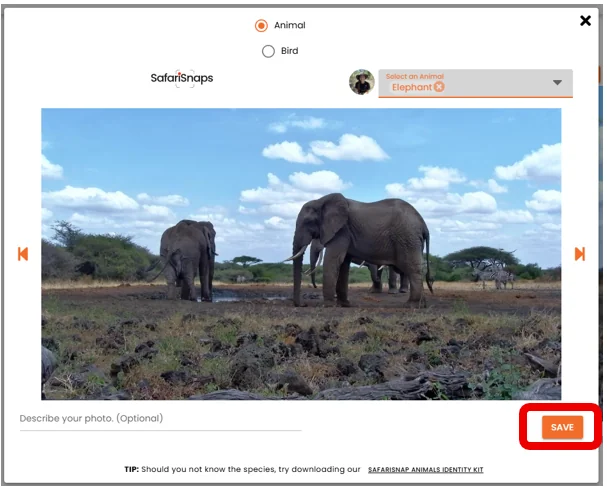
Task: Click the Elephant text in the selector
Action: click(412, 87)
